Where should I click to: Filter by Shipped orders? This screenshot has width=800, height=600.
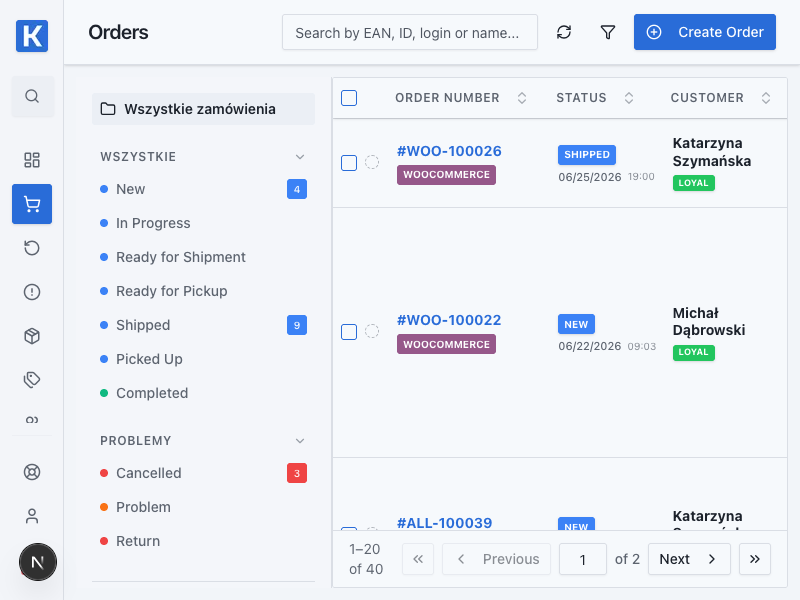pos(203,325)
